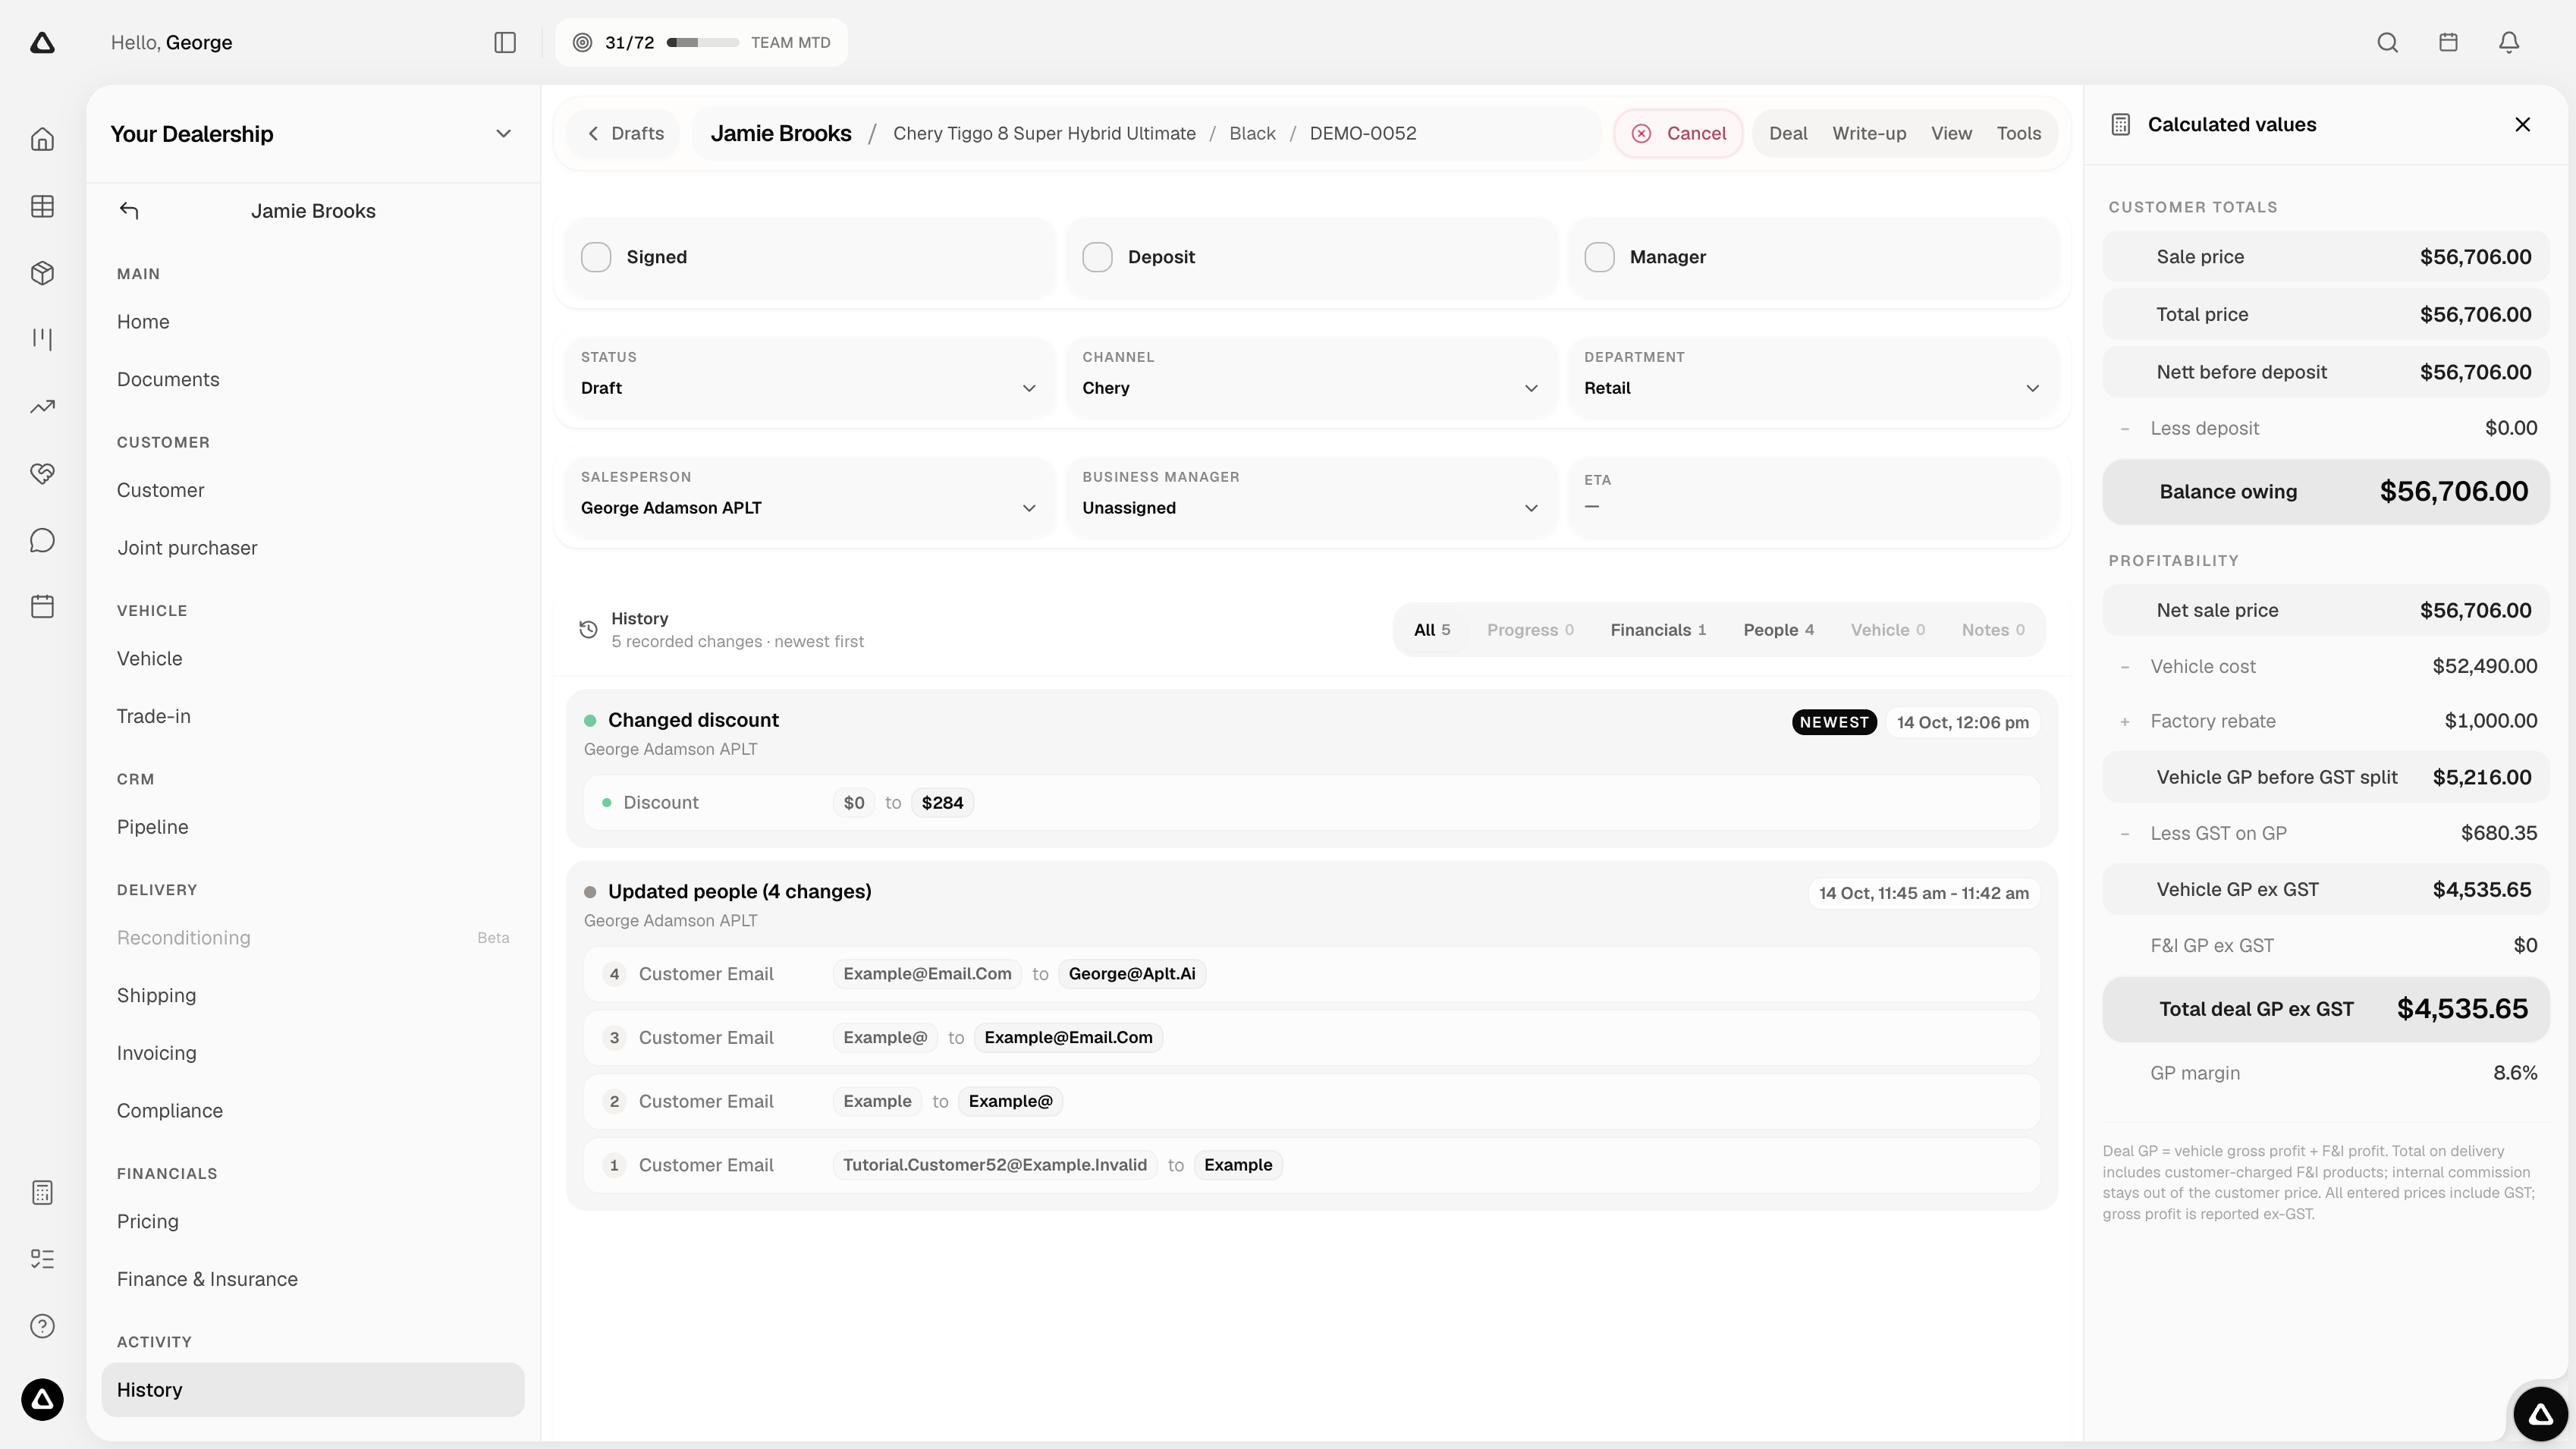This screenshot has height=1449, width=2576.
Task: Switch to the Write-up tab
Action: coord(1869,134)
